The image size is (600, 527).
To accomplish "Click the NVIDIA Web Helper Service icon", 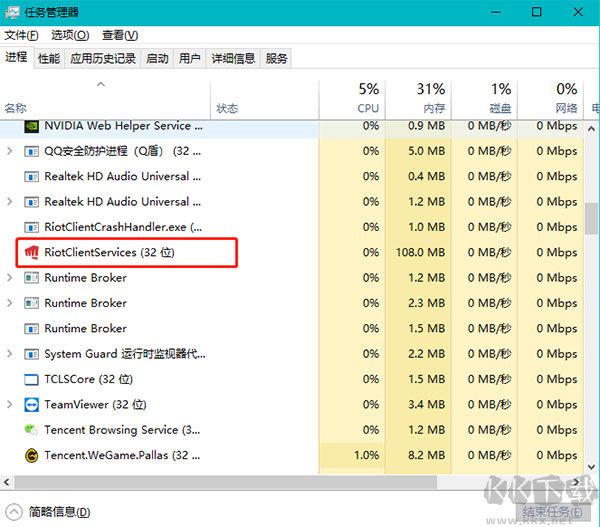I will pos(31,126).
